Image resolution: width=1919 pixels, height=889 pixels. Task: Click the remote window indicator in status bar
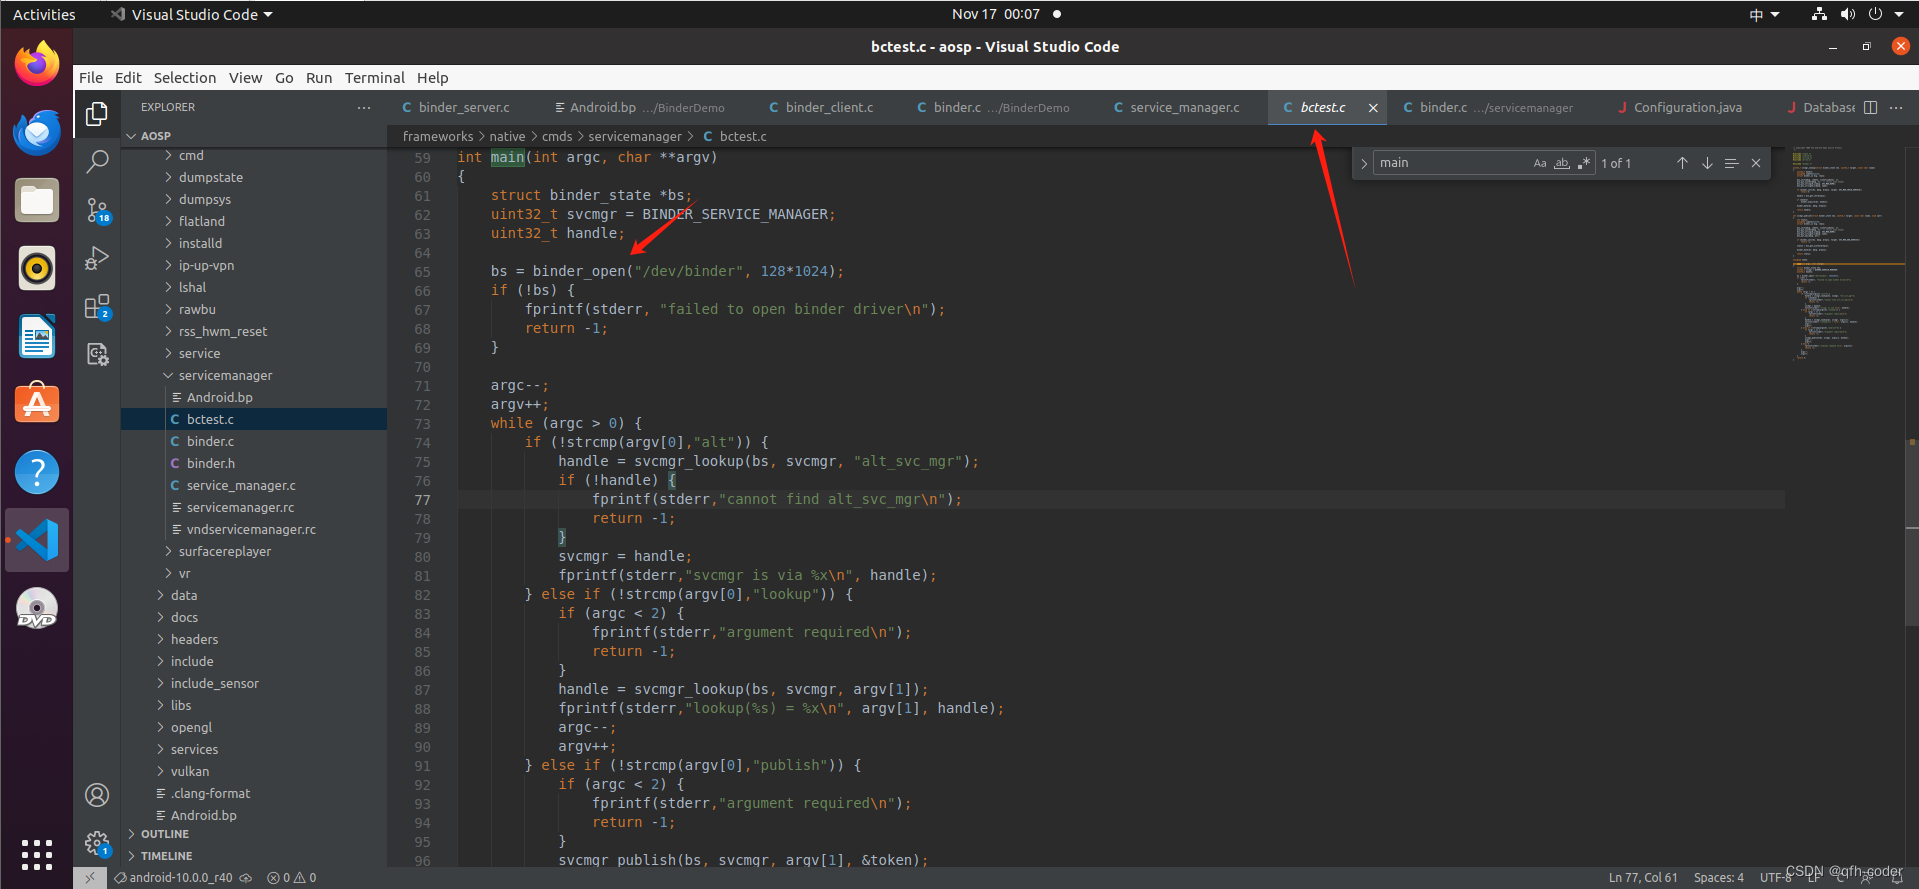[89, 878]
